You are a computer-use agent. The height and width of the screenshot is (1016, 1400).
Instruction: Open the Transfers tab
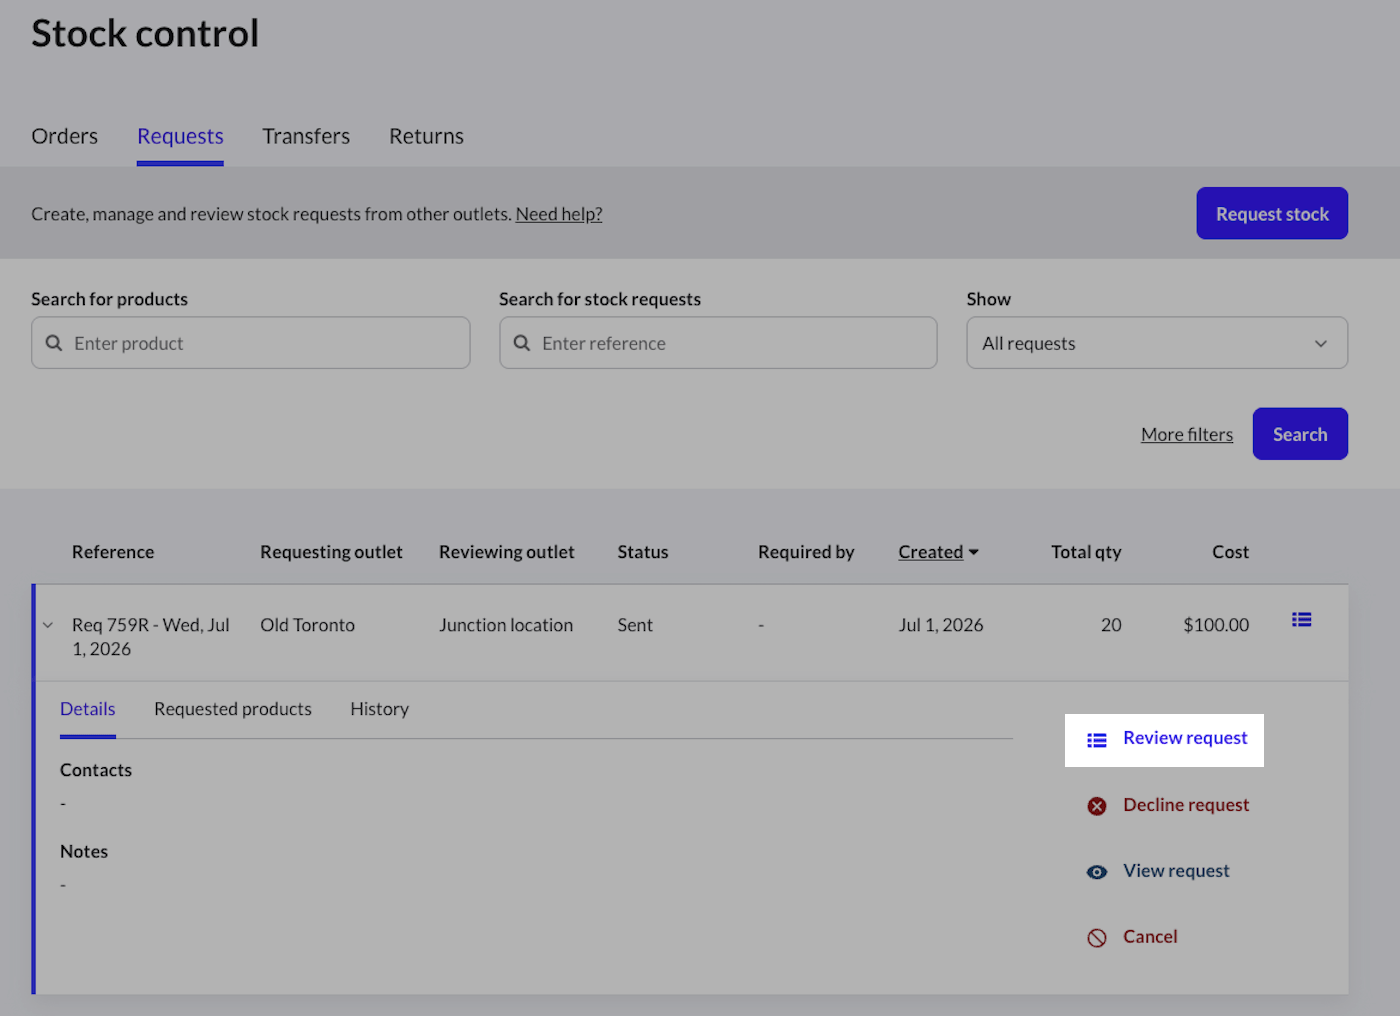point(306,136)
